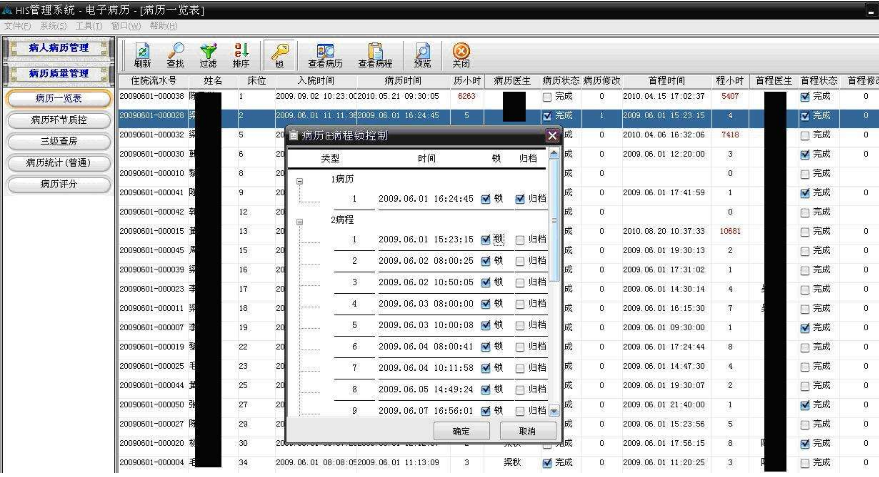
Task: Click the orange 关闭 toolbar icon
Action: pos(461,55)
